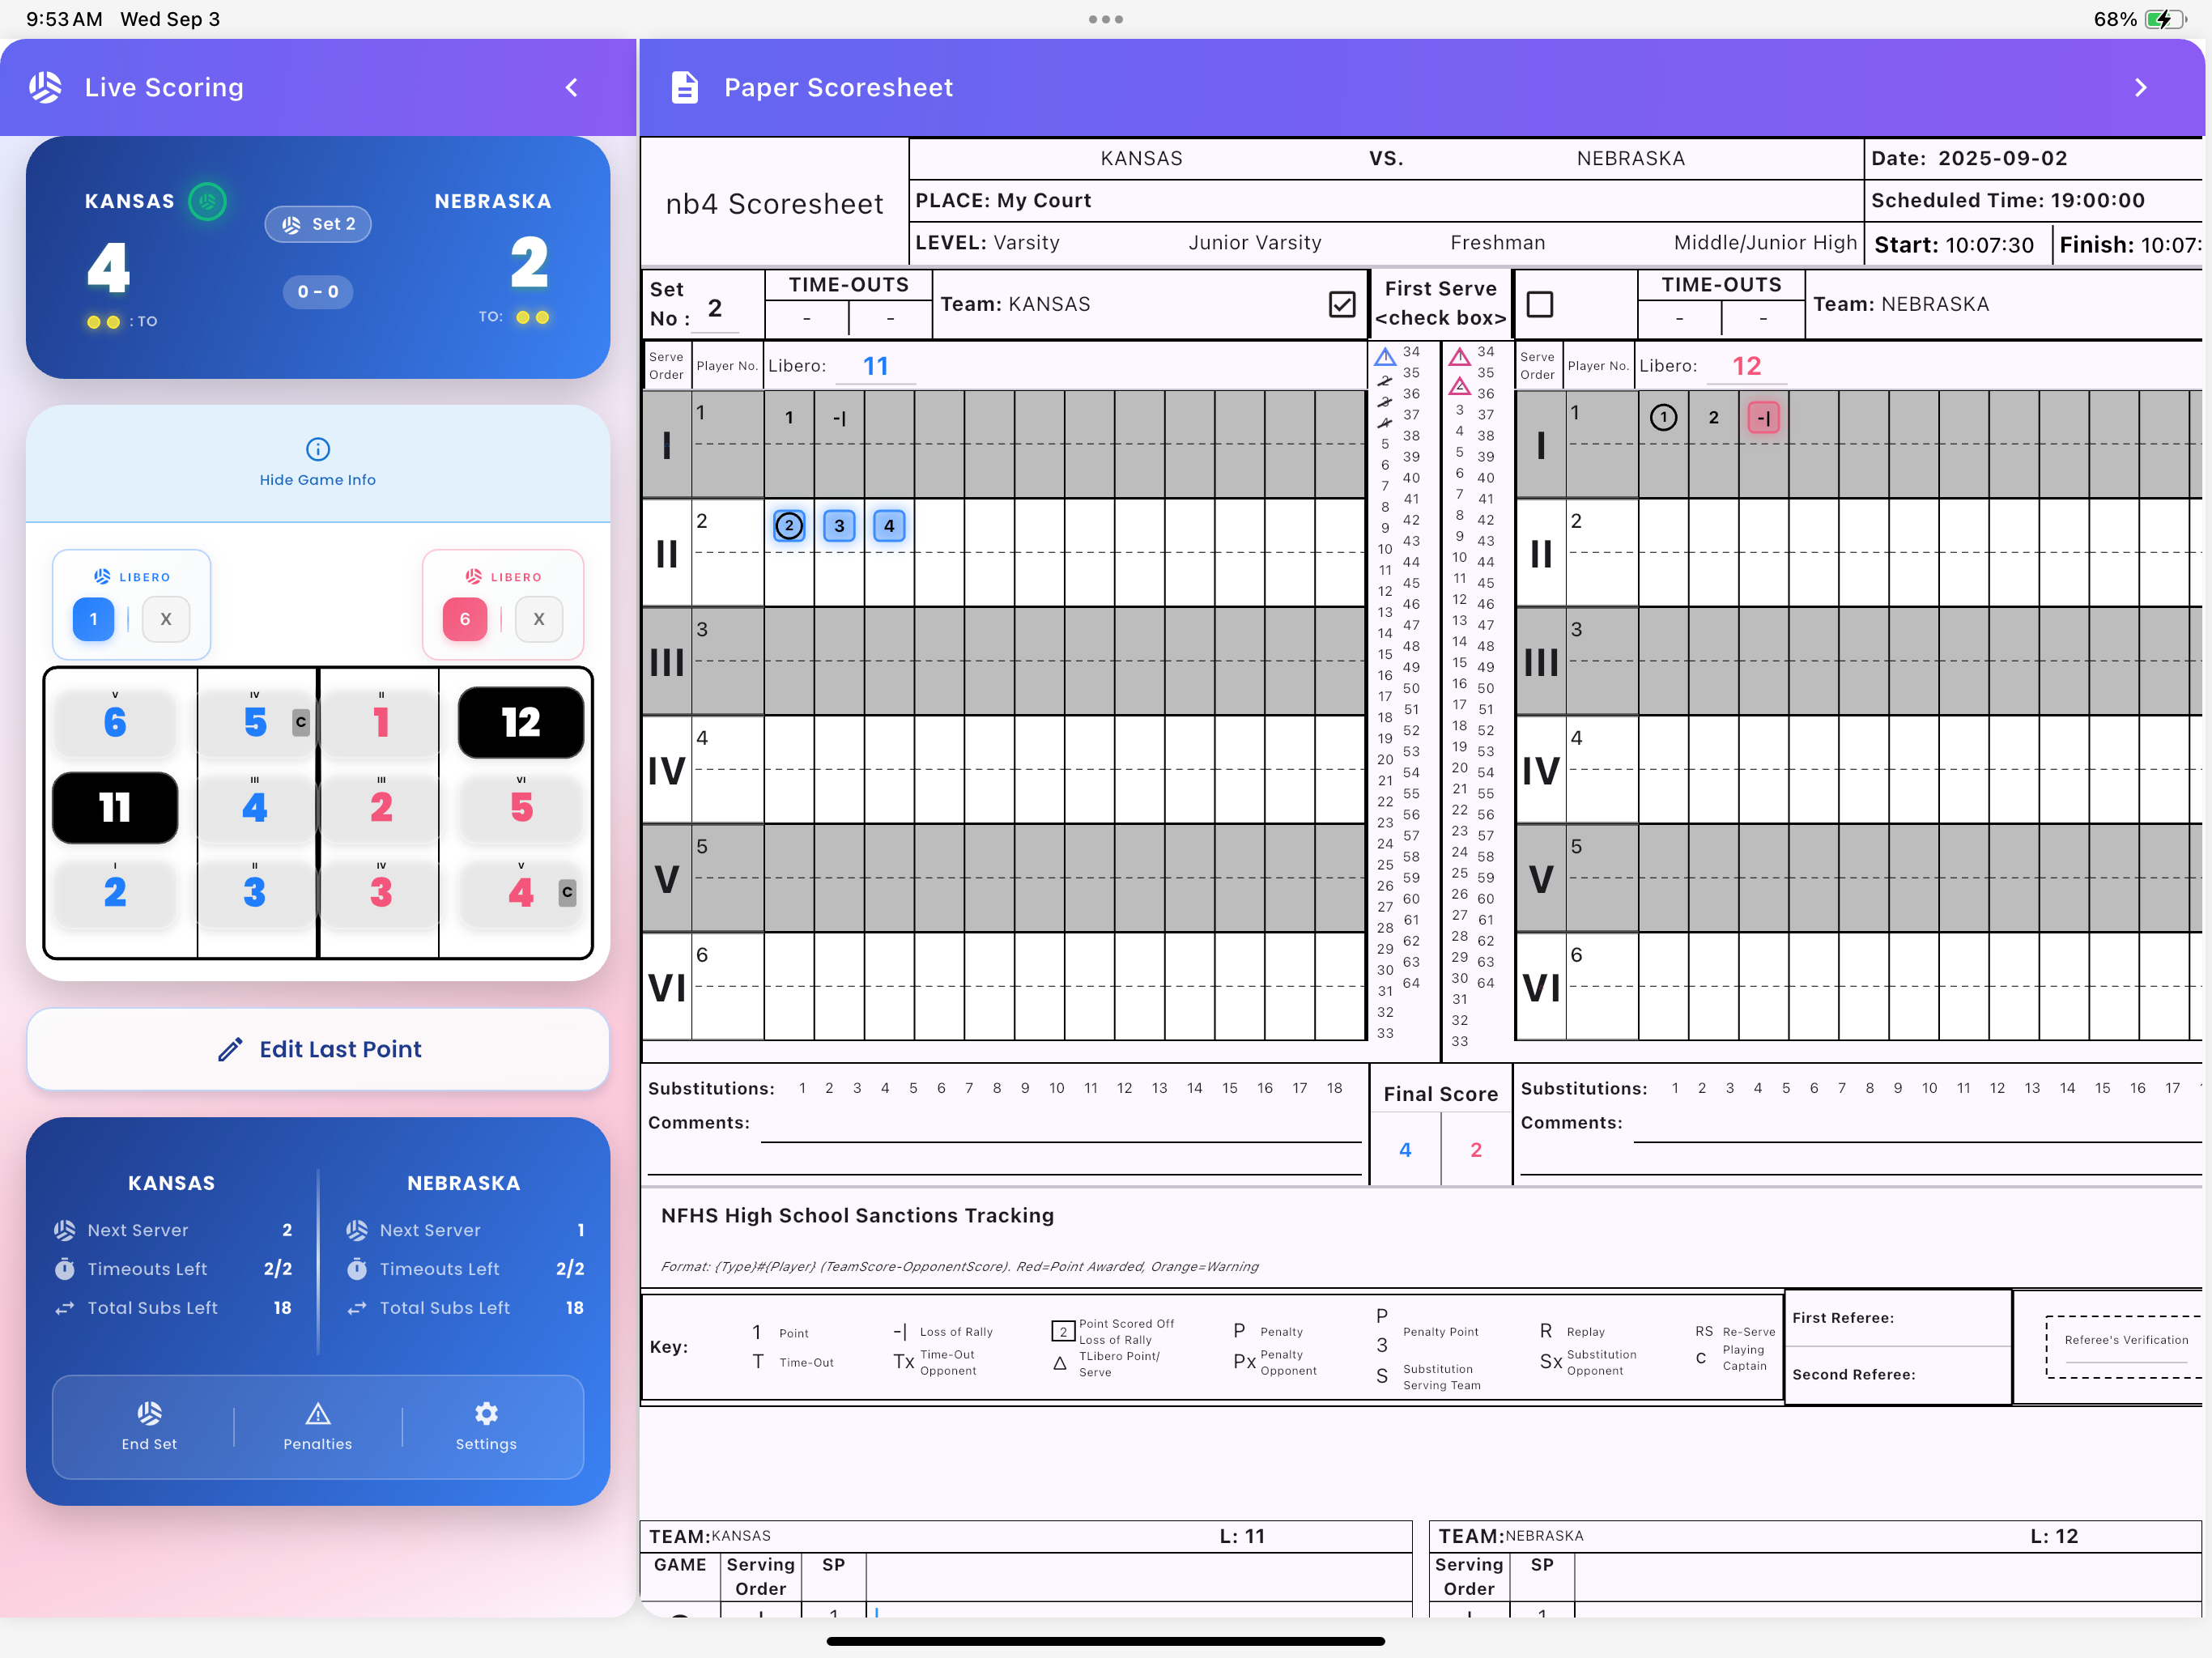This screenshot has width=2212, height=1658.
Task: Tap Final Score Nebraska 2
Action: (x=1476, y=1150)
